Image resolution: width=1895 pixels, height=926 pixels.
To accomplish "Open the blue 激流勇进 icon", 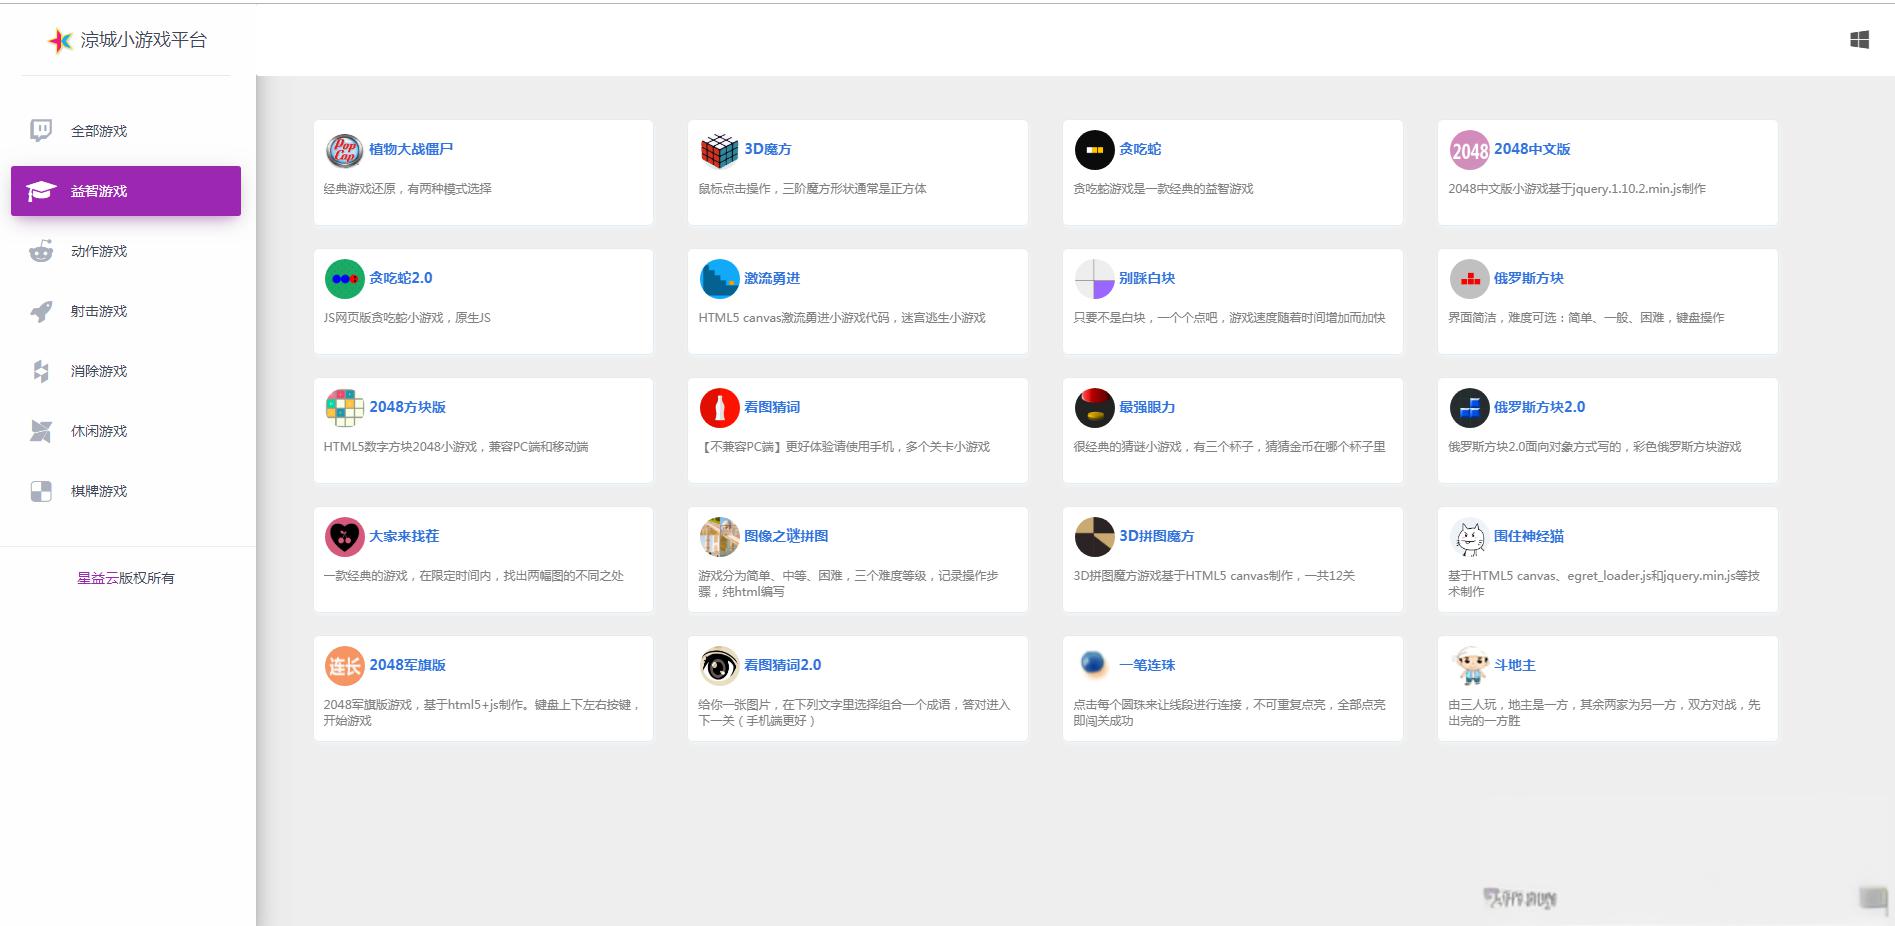I will (x=719, y=279).
